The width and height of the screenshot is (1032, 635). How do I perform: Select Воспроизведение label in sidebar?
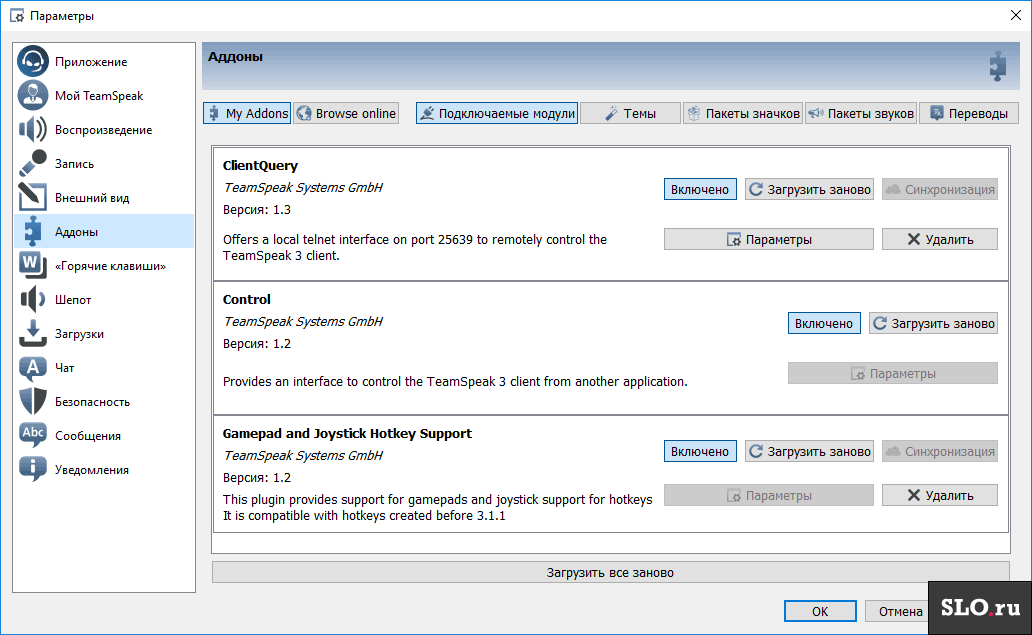click(x=103, y=130)
